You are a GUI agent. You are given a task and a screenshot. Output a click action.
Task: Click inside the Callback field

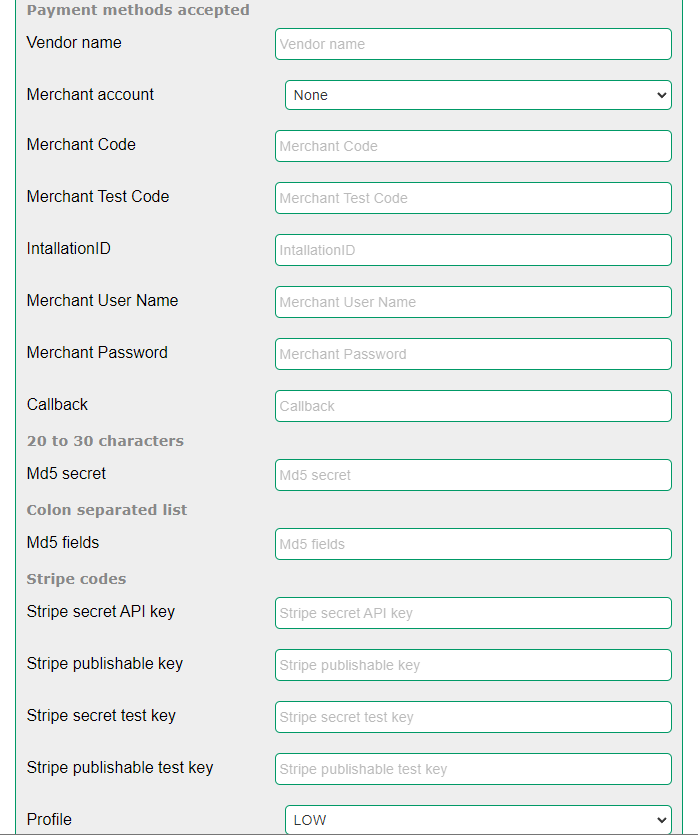click(x=472, y=406)
